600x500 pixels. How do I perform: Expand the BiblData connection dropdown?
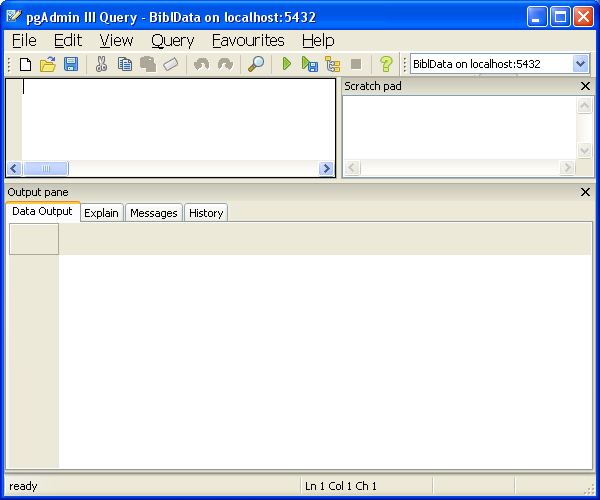[x=580, y=64]
